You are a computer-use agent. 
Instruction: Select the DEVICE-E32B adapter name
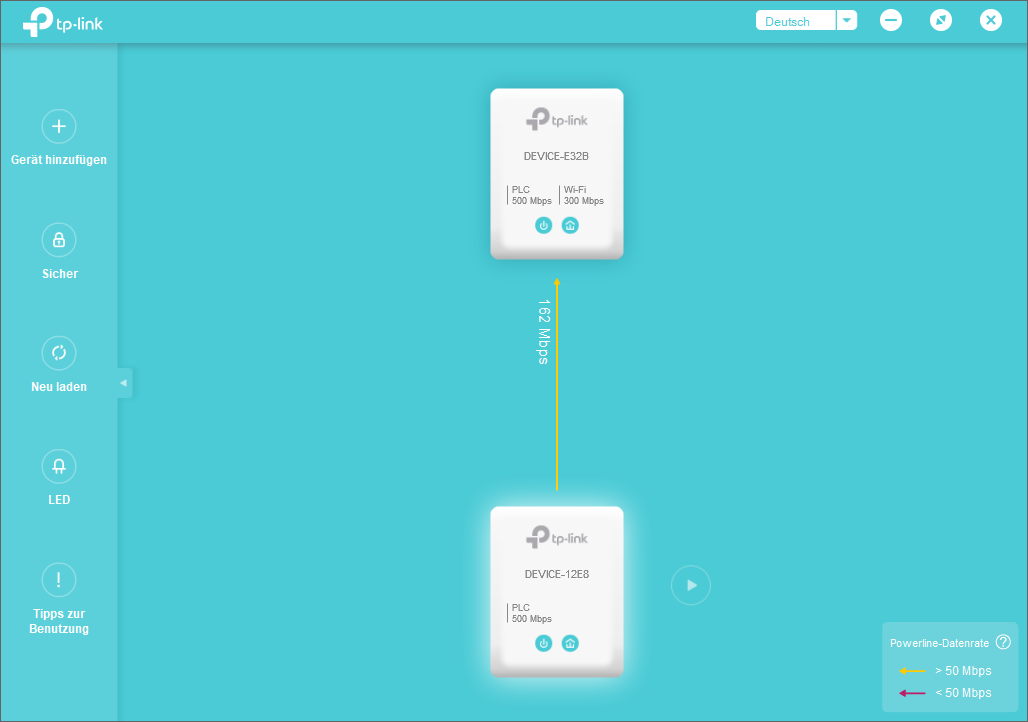[x=556, y=156]
